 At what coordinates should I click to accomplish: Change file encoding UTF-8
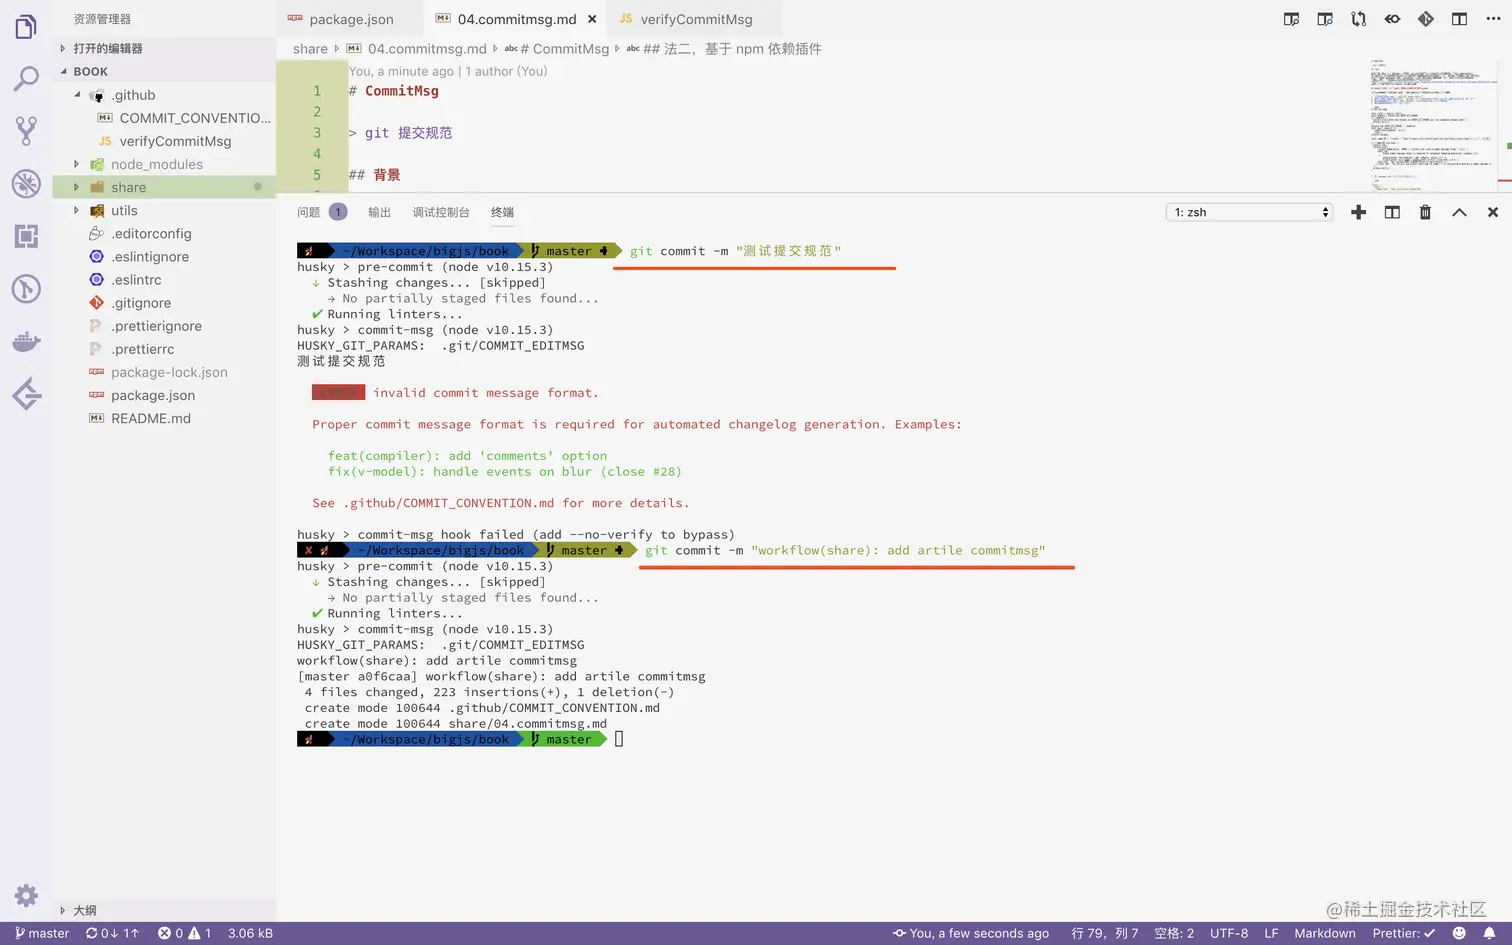click(1229, 933)
